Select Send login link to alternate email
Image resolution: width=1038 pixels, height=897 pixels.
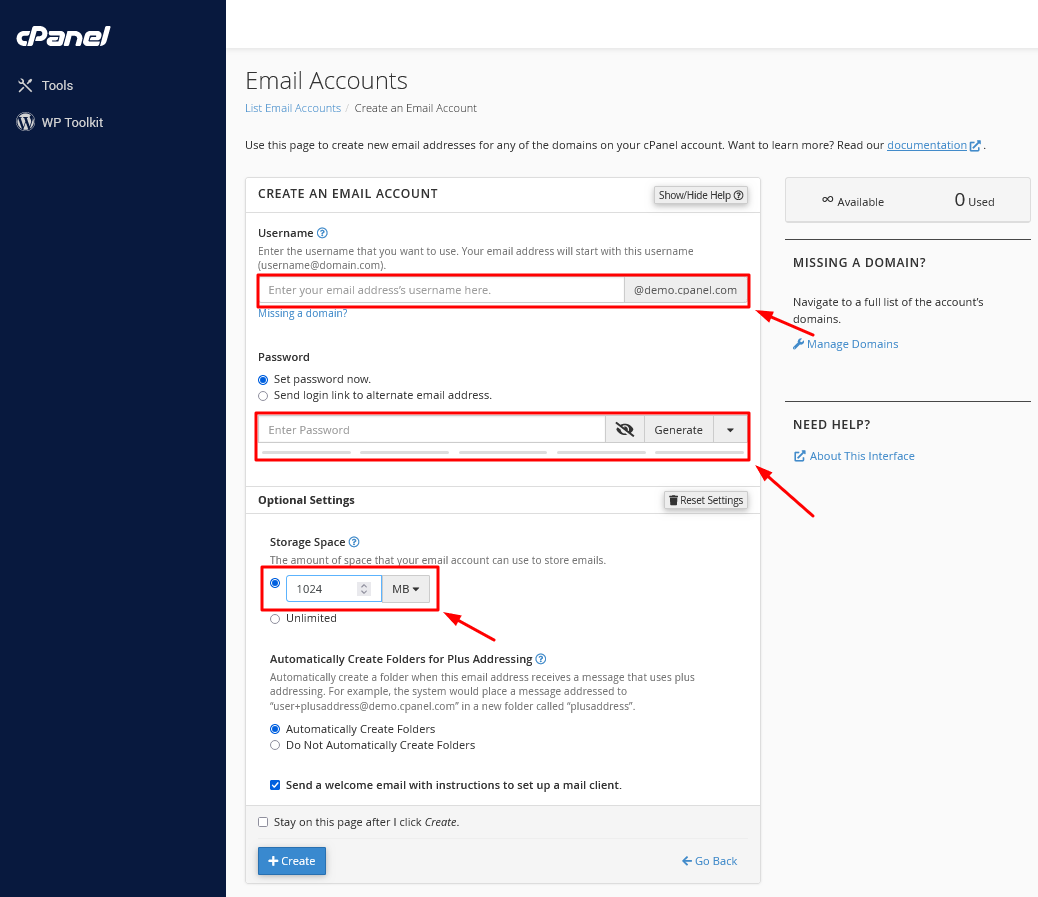coord(263,396)
